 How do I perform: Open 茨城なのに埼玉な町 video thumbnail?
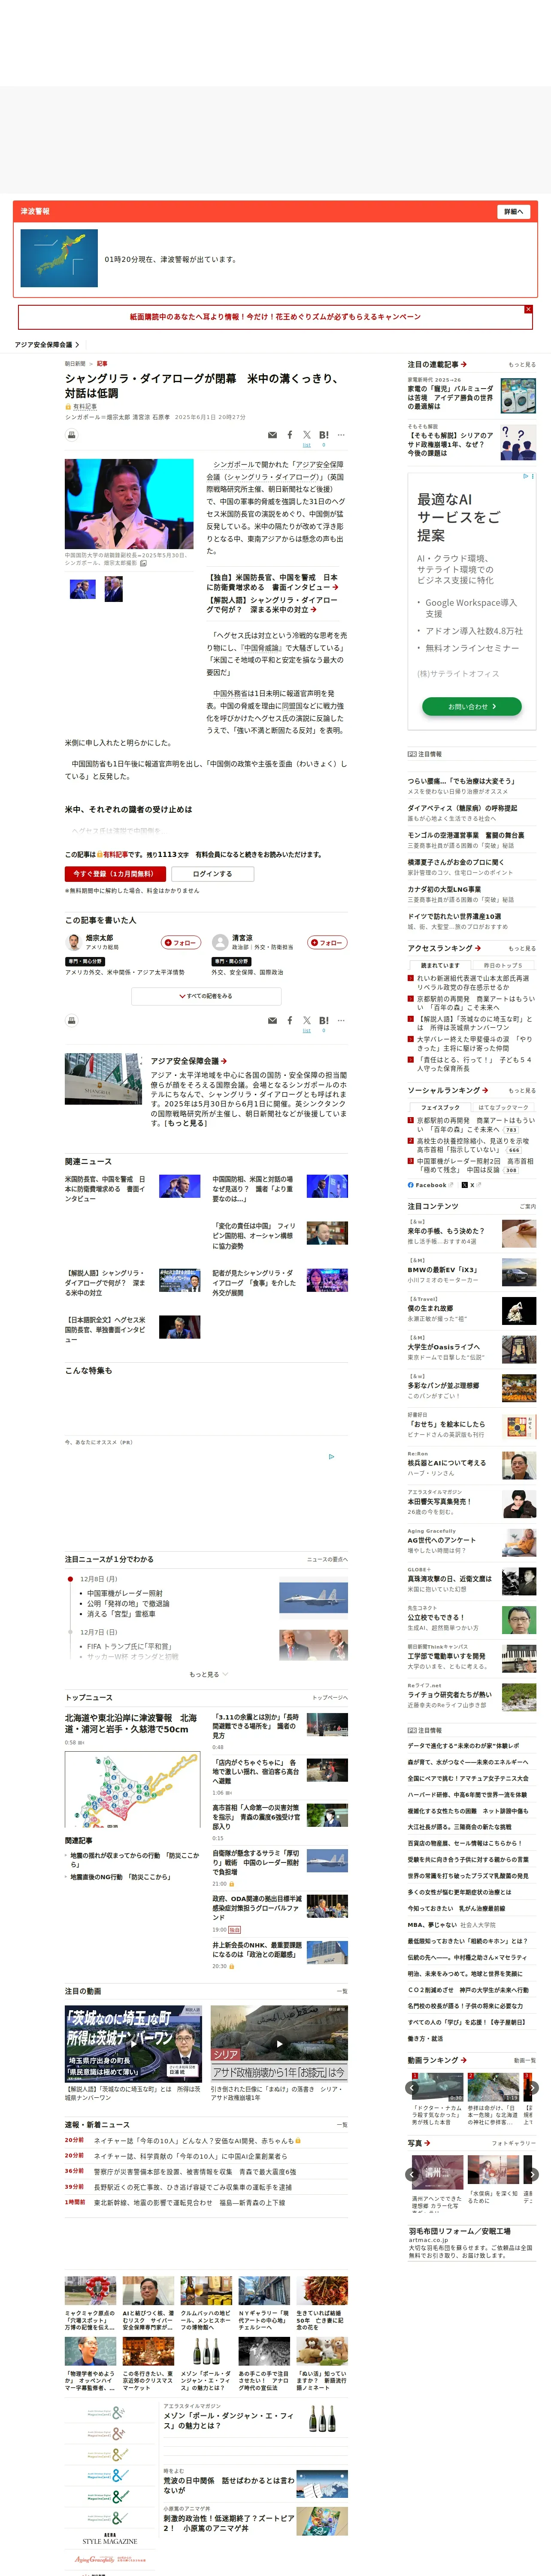pyautogui.click(x=134, y=2043)
